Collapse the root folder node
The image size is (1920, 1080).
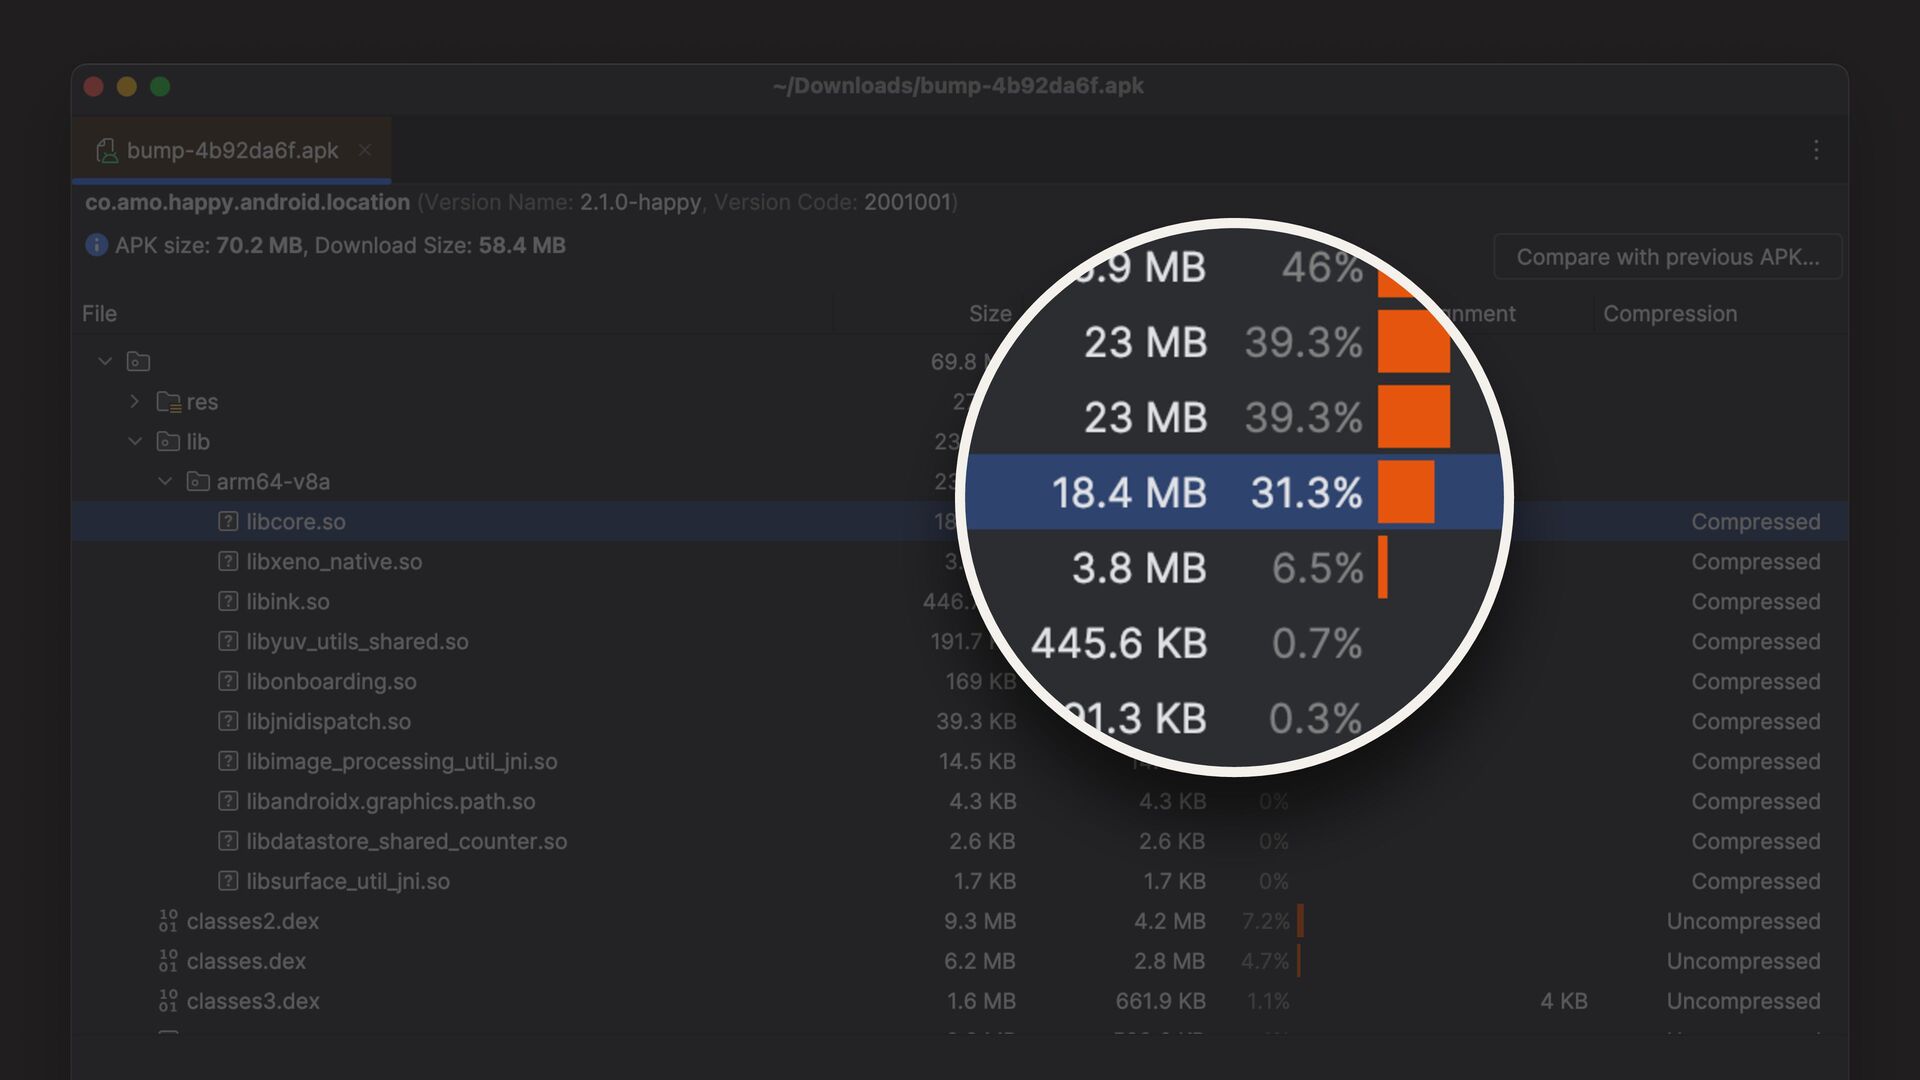(x=105, y=361)
